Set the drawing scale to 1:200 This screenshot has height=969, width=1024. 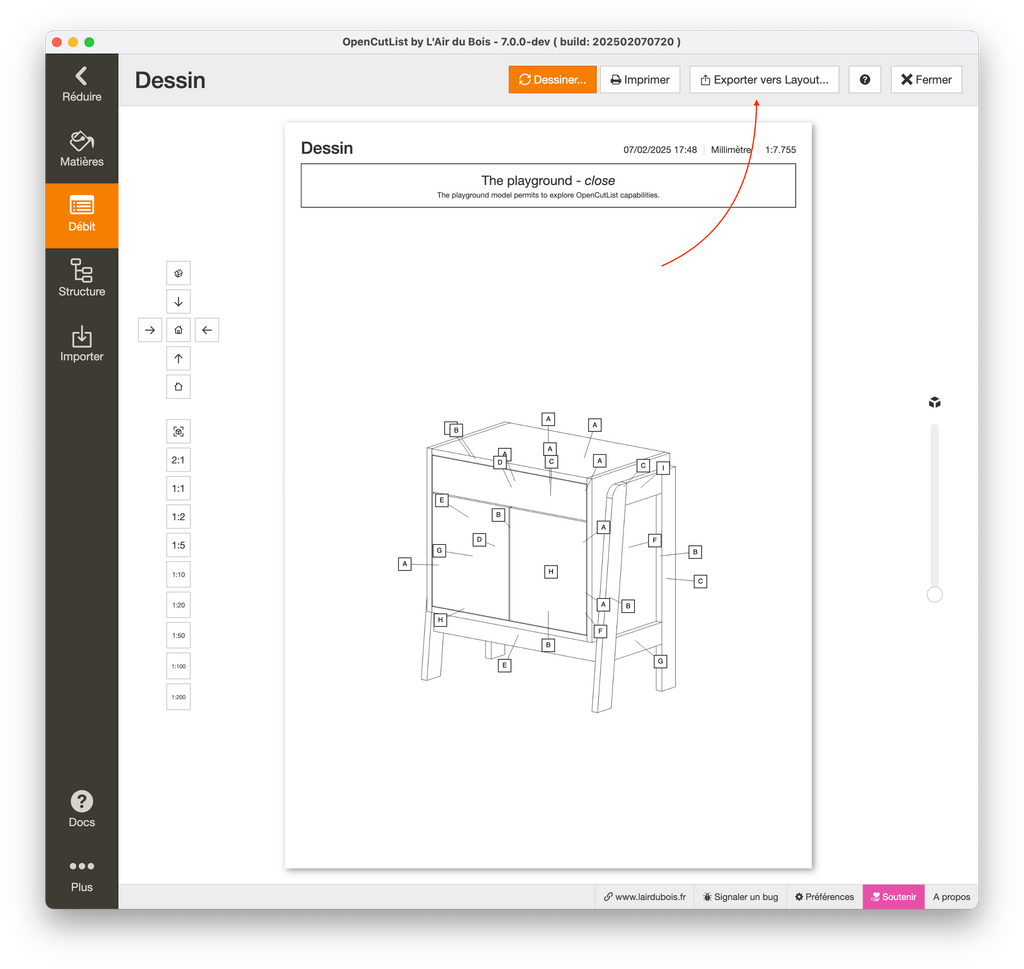point(178,697)
